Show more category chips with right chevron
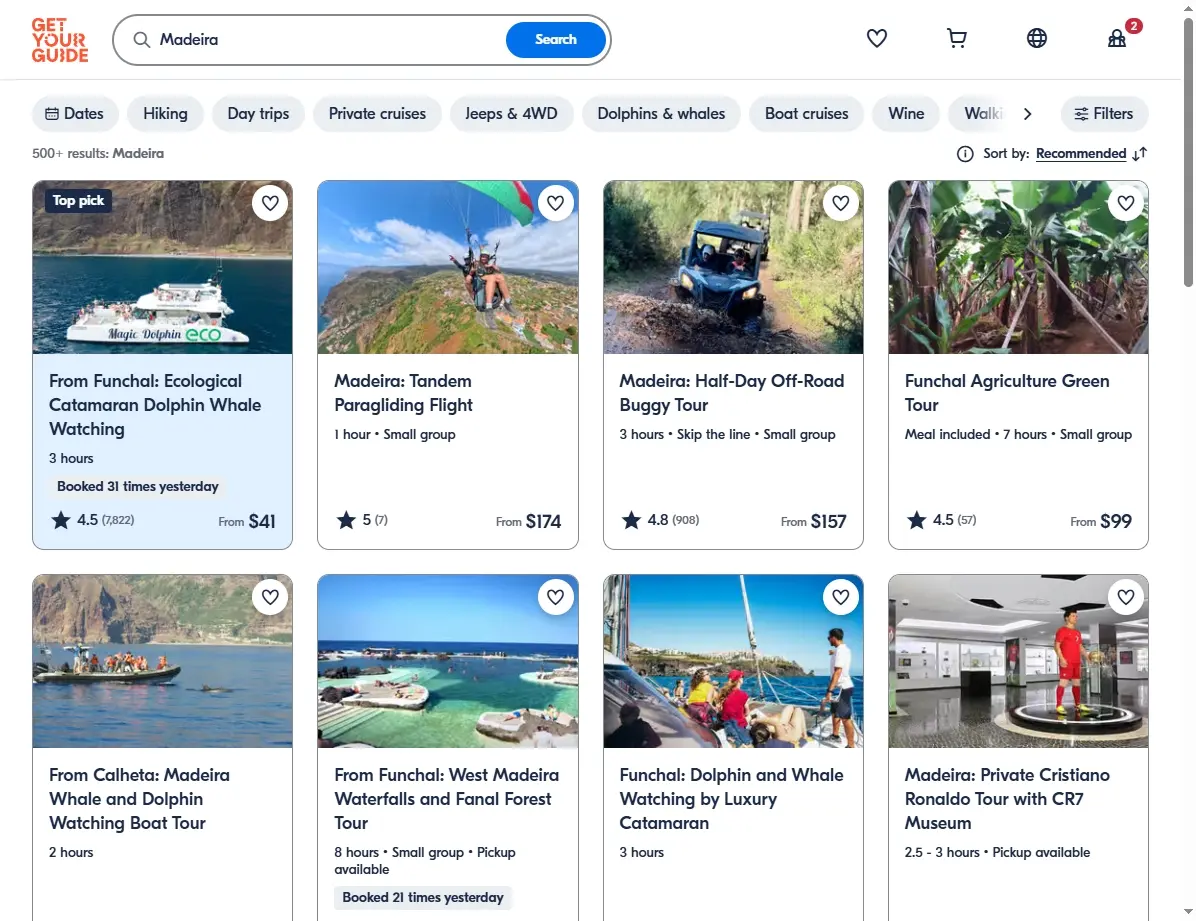 [1027, 114]
